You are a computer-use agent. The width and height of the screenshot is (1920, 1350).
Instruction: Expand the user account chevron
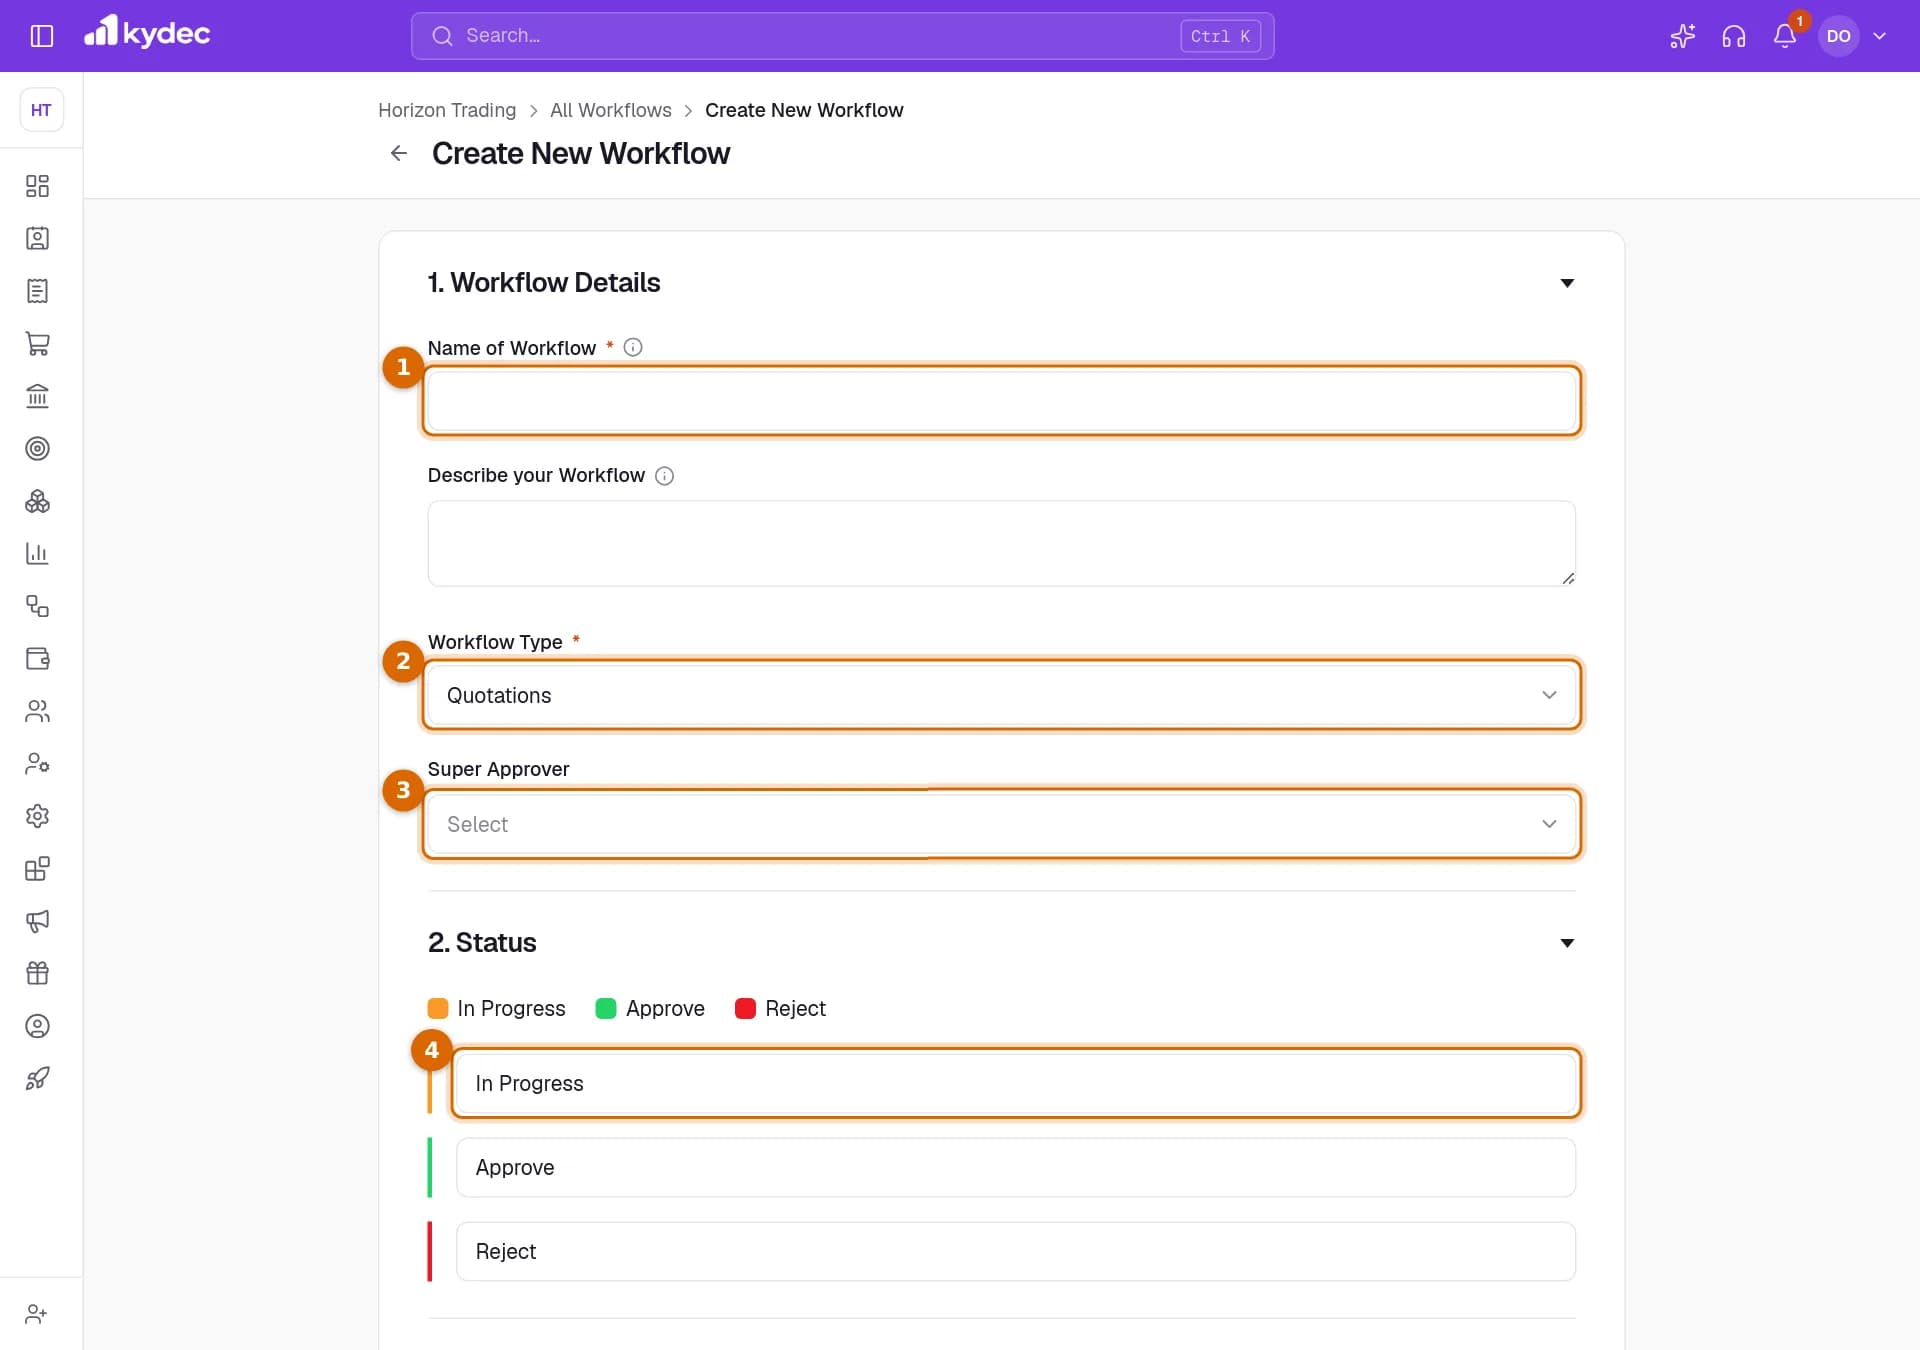[1880, 36]
